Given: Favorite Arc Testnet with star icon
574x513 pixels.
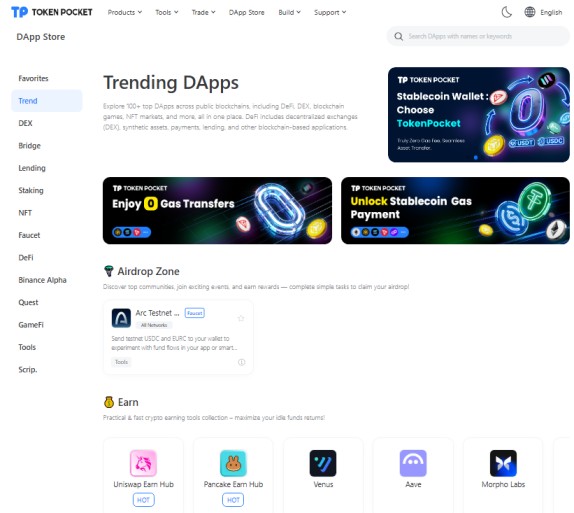Looking at the screenshot, I should click(241, 318).
